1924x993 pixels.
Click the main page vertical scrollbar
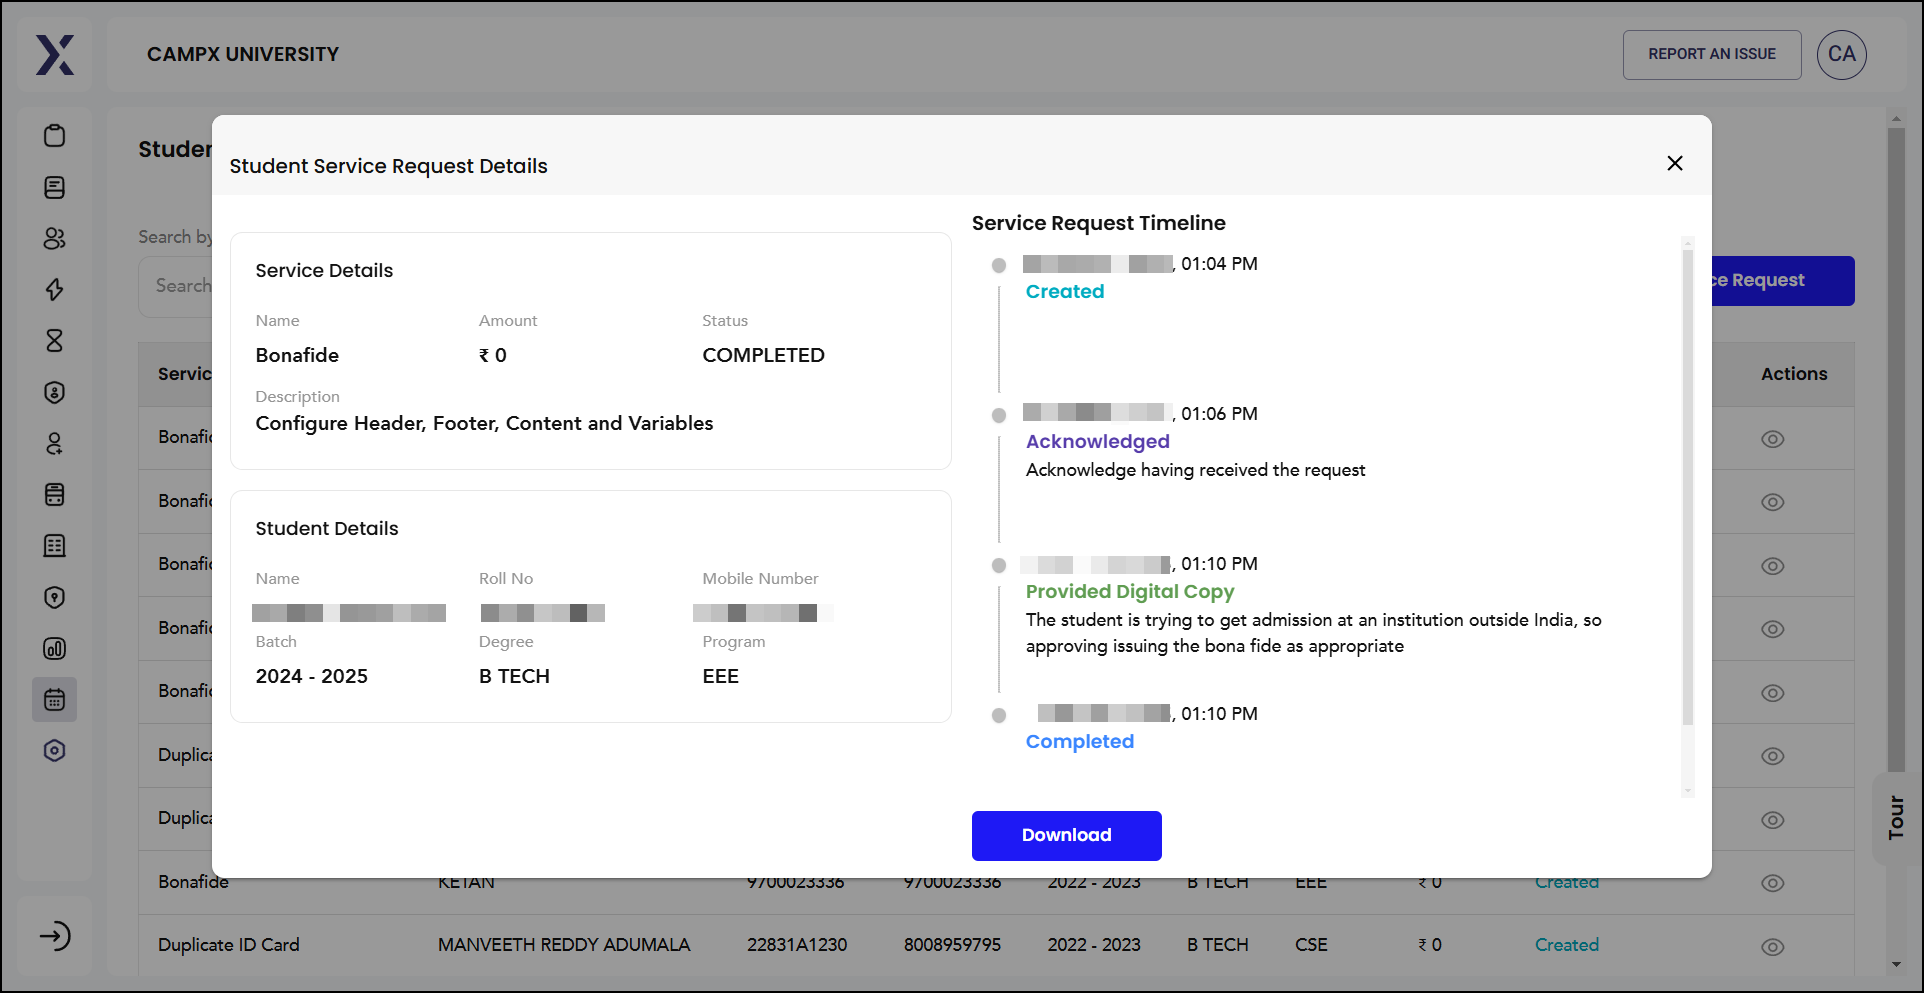coord(1896,450)
